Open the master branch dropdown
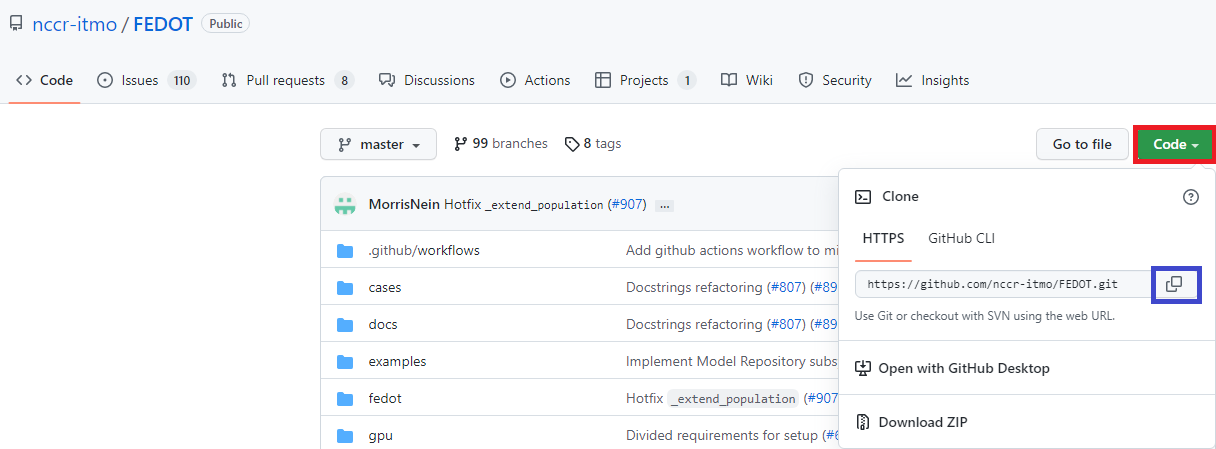This screenshot has height=449, width=1216. click(378, 144)
